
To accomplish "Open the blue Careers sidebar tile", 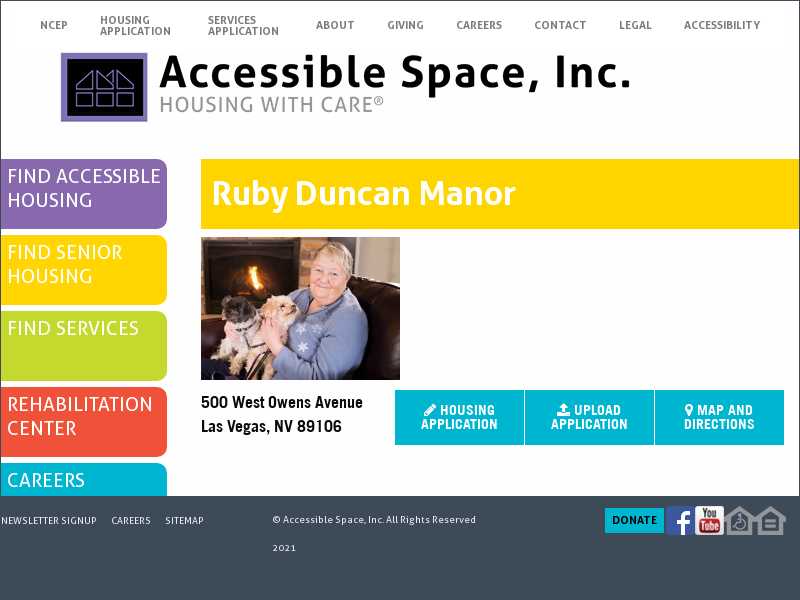I will [84, 480].
